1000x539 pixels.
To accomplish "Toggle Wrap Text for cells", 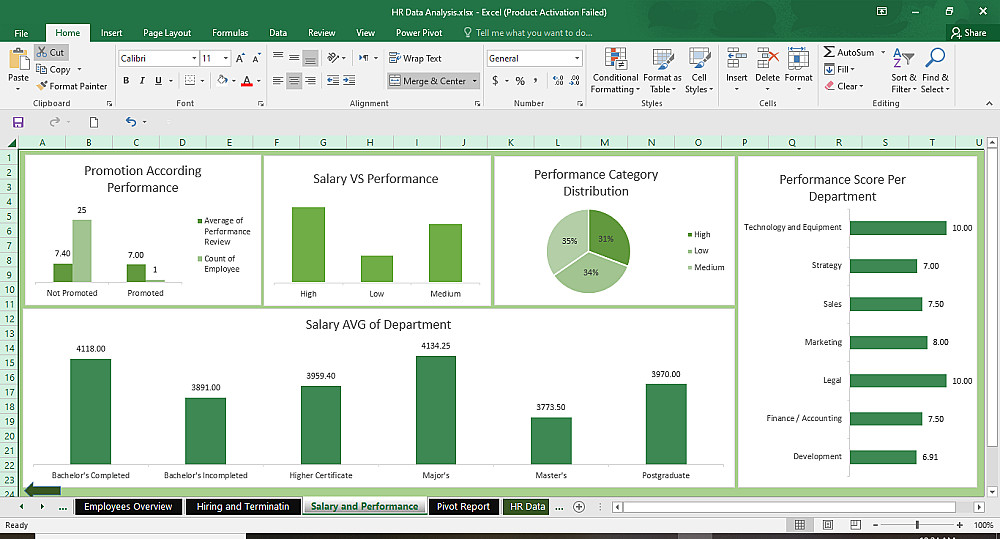I will pos(415,58).
